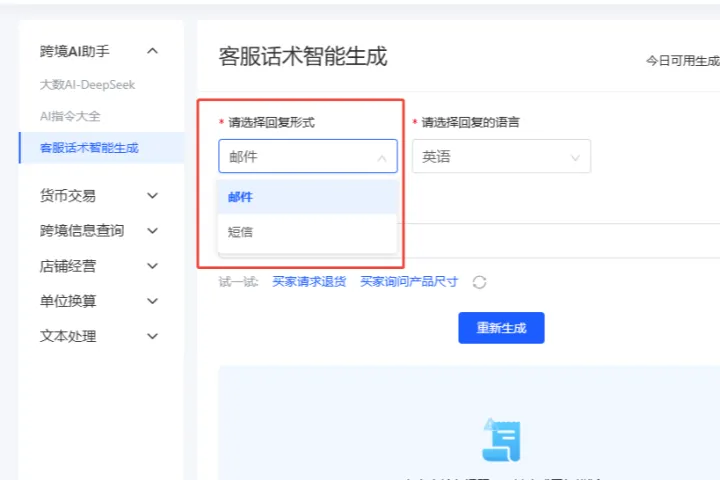Try the 买家询问产品尺寸 example link
This screenshot has height=480, width=720.
click(409, 282)
